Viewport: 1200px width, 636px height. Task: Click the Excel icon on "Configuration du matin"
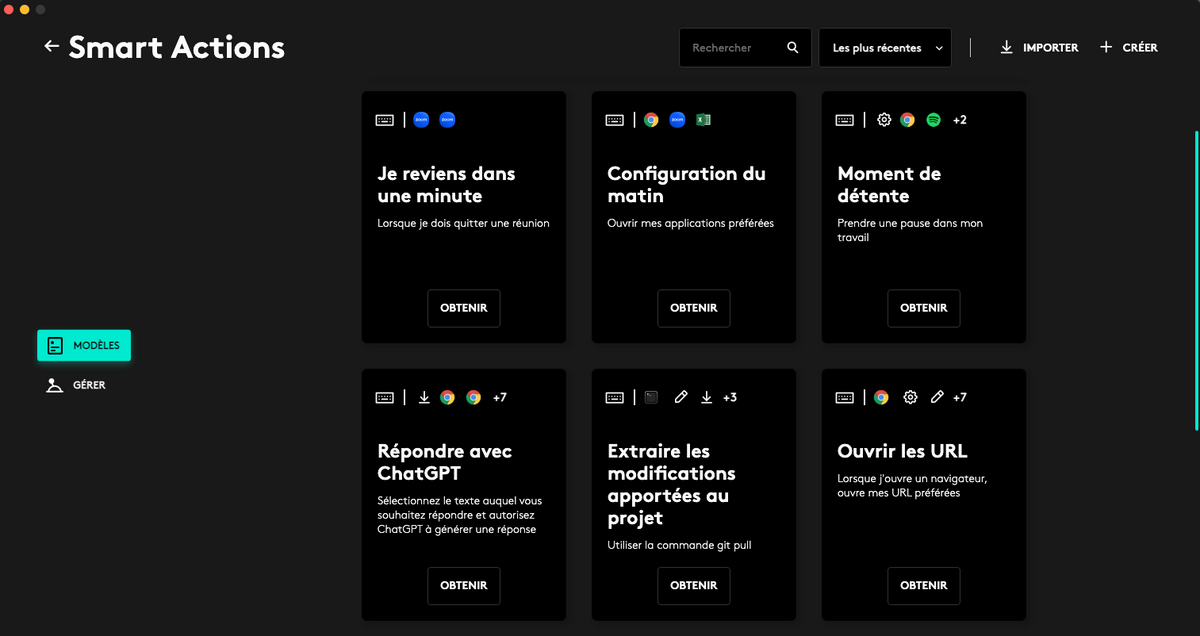(703, 119)
